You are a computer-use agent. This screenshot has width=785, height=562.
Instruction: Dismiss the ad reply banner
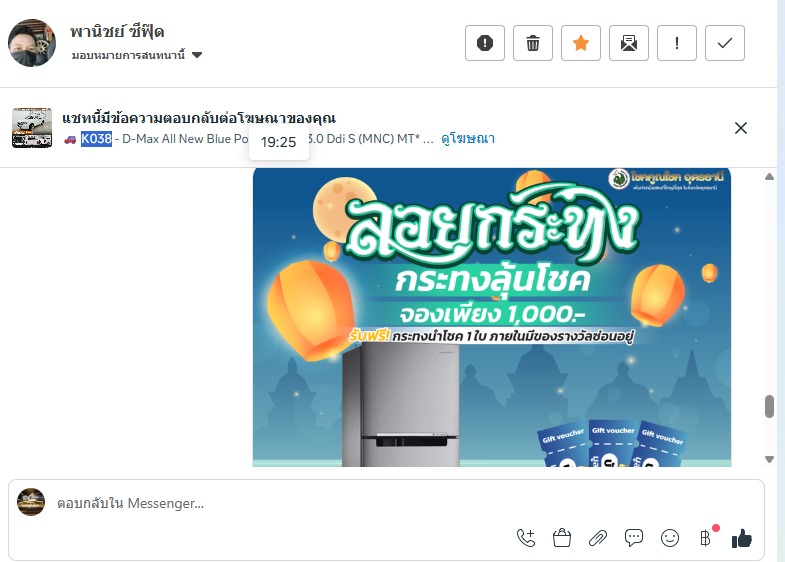coord(741,128)
